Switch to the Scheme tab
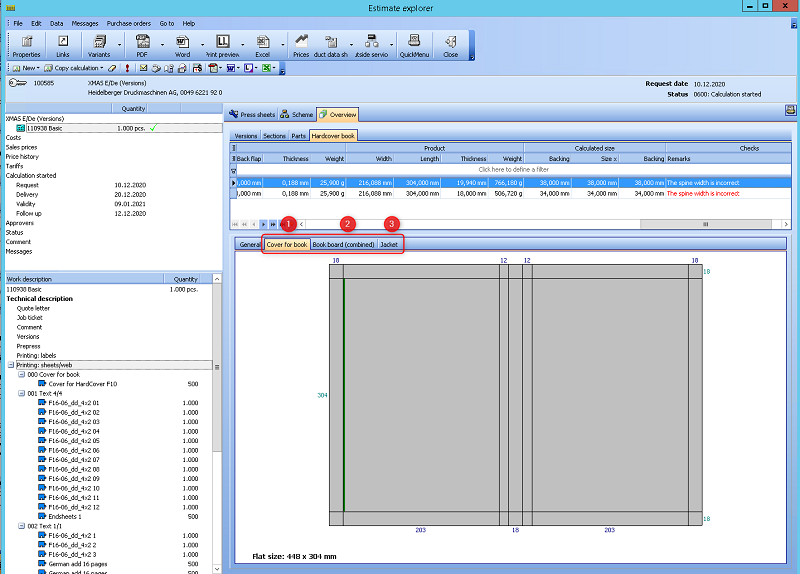The height and width of the screenshot is (574, 800). pos(296,115)
